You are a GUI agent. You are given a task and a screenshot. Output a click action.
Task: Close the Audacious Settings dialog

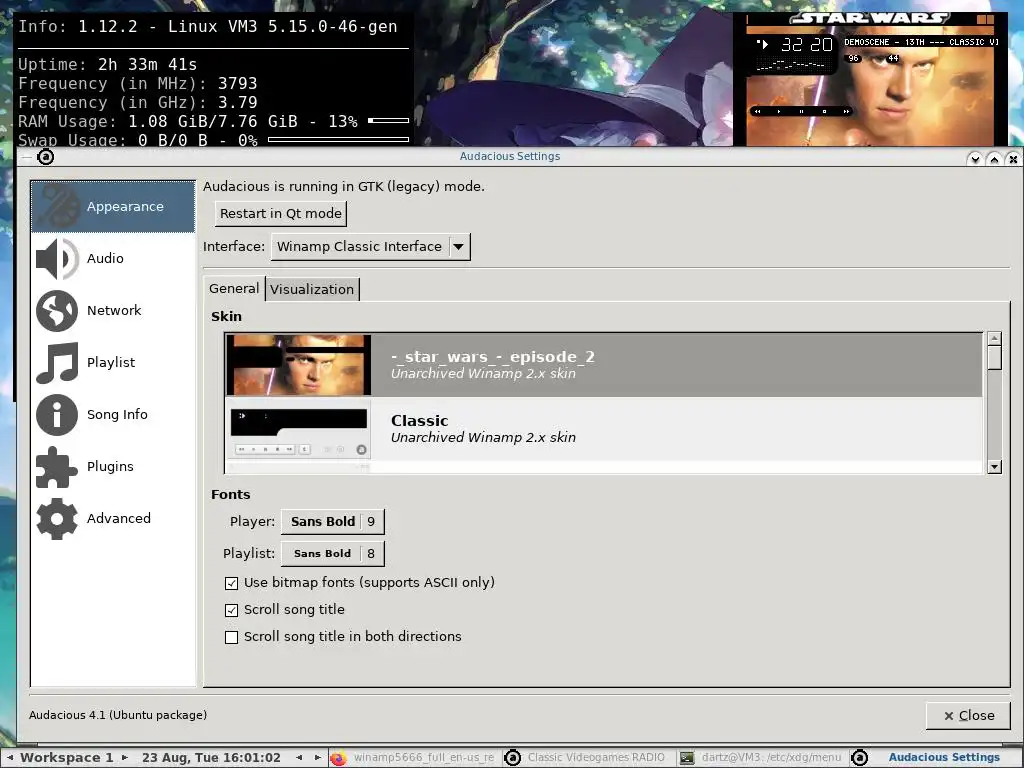click(x=968, y=716)
